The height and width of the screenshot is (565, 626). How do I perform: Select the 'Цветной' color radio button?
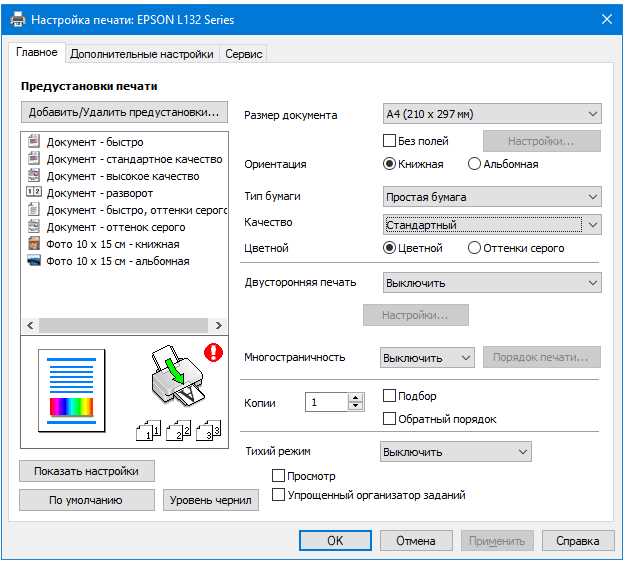pyautogui.click(x=389, y=248)
